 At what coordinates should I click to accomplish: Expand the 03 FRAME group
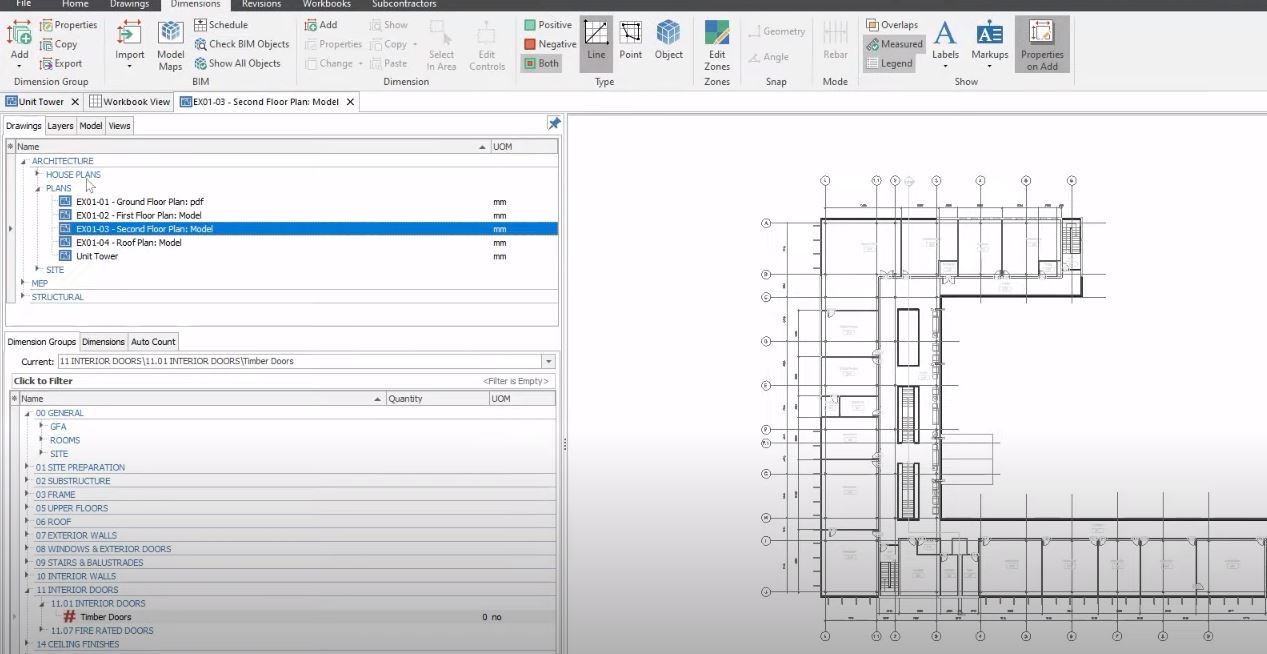(27, 494)
